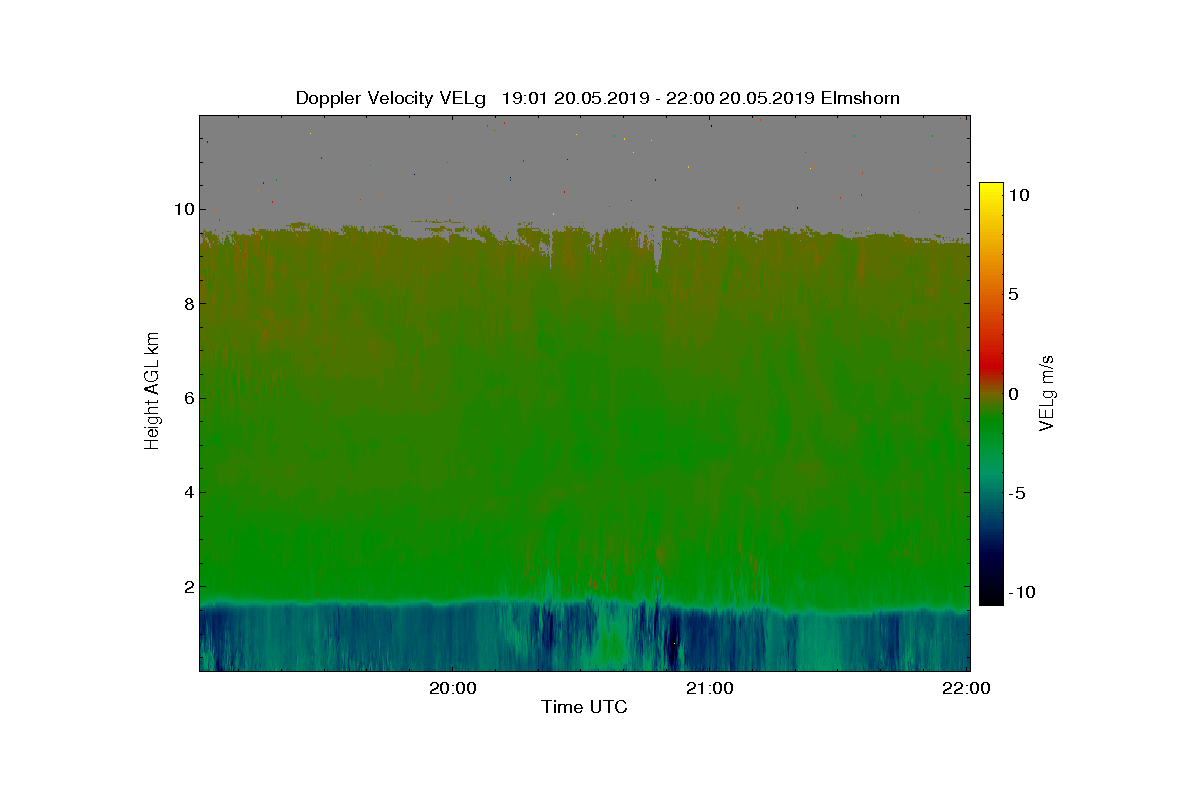Click the "Time UTC" axis label

pyautogui.click(x=584, y=707)
